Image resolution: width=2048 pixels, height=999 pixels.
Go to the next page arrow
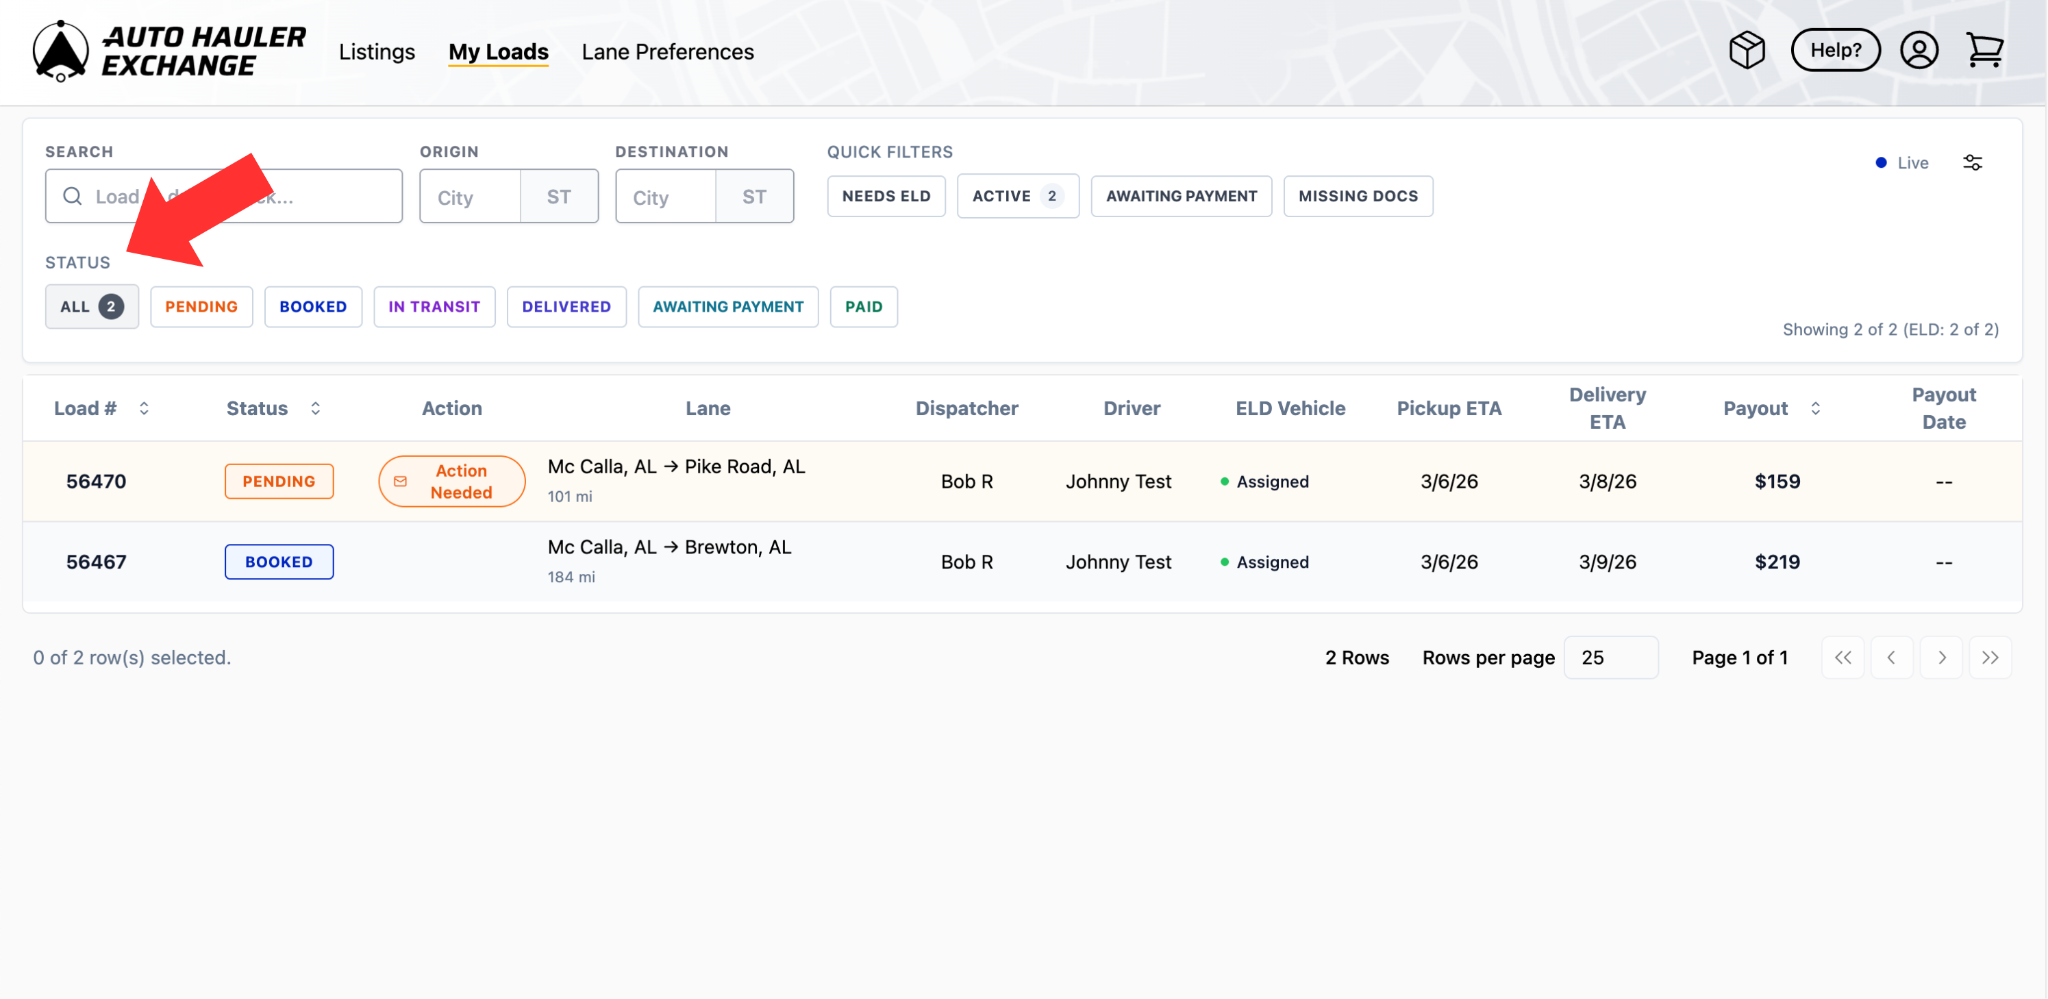point(1941,658)
